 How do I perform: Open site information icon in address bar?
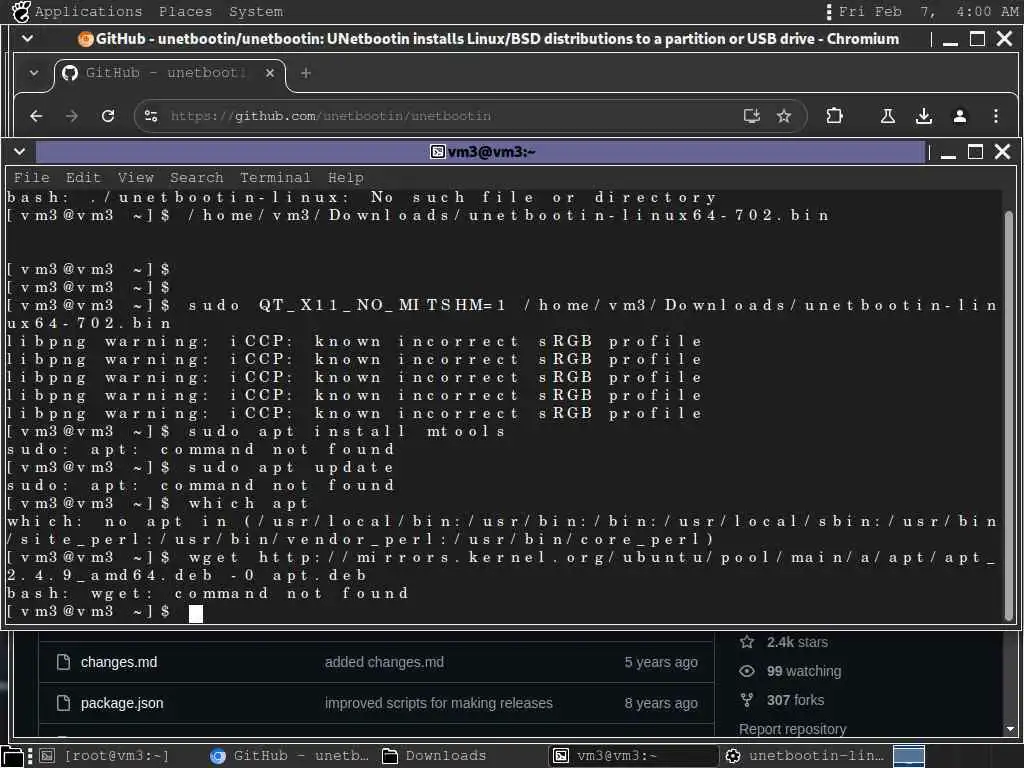coord(151,116)
